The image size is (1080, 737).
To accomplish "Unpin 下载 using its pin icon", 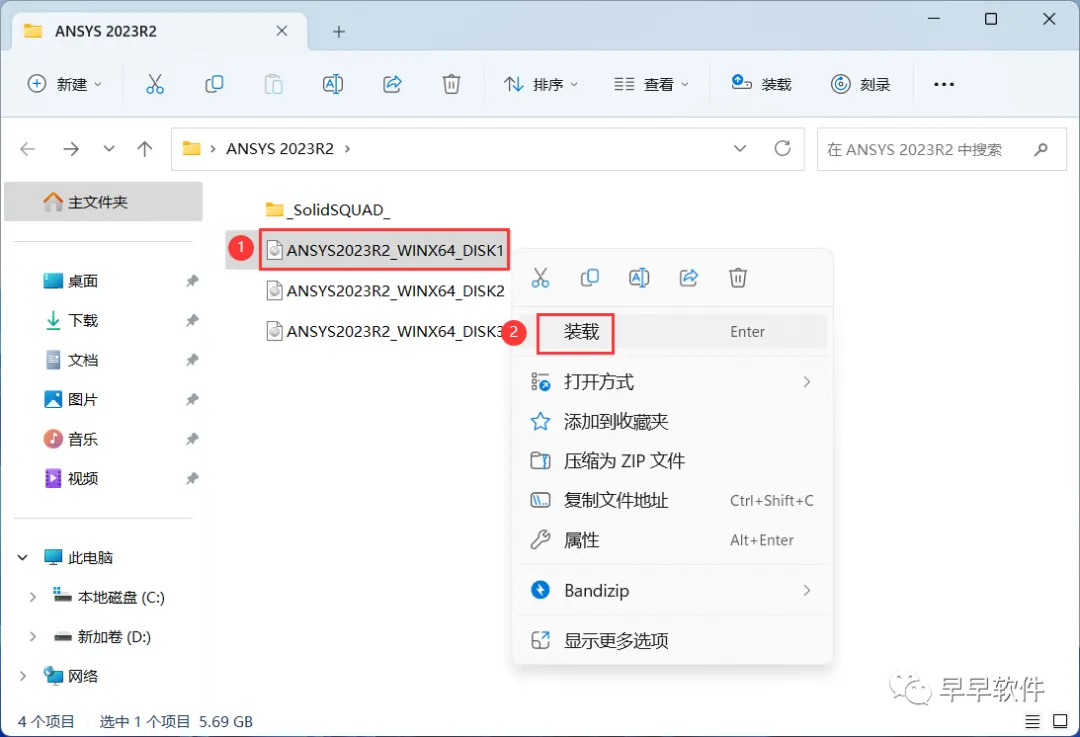I will pyautogui.click(x=192, y=320).
